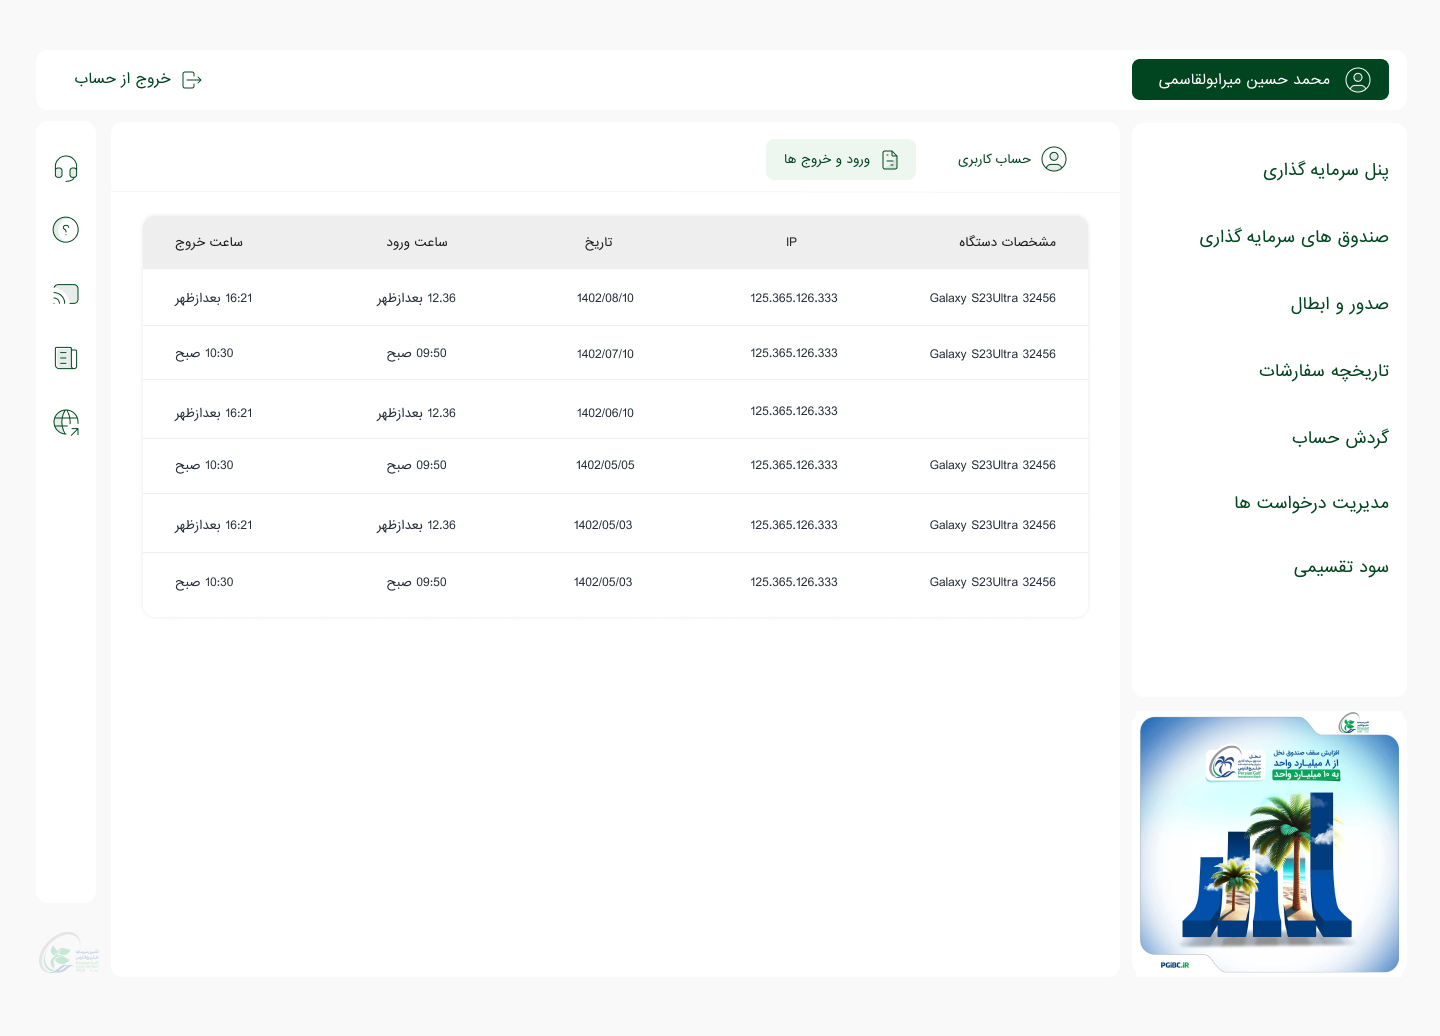Open the palm tree fund banner
1440x1036 pixels.
1269,844
